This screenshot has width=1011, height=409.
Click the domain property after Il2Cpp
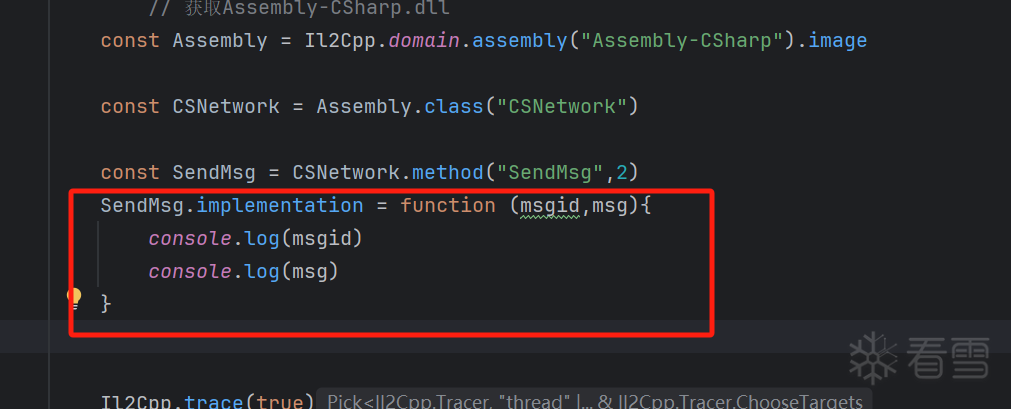point(429,41)
